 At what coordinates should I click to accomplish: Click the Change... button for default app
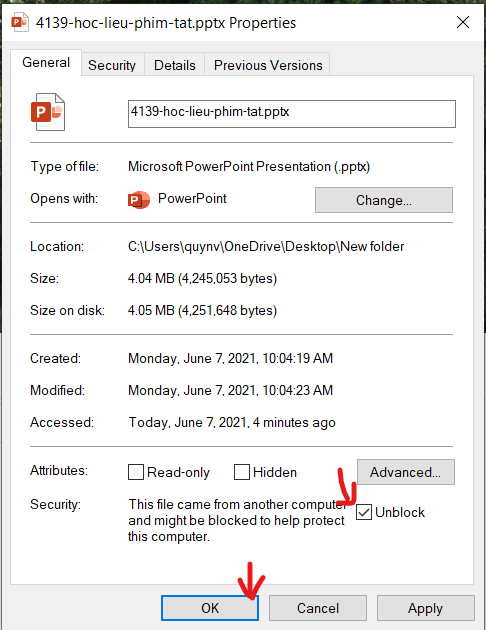click(384, 200)
